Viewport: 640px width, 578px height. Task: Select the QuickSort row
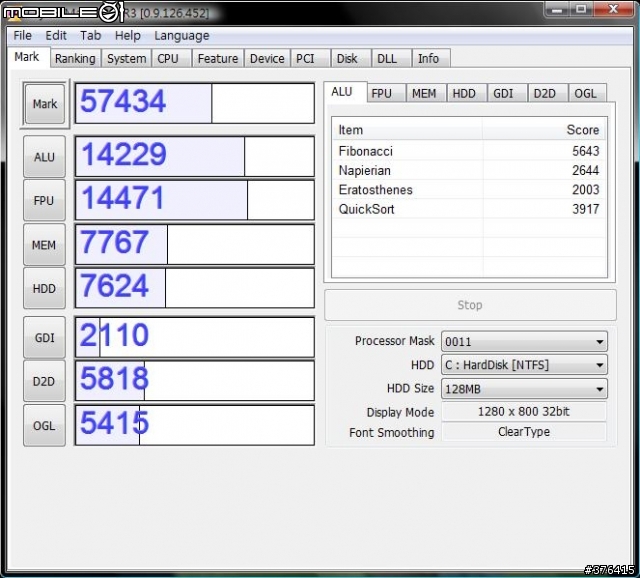point(469,209)
